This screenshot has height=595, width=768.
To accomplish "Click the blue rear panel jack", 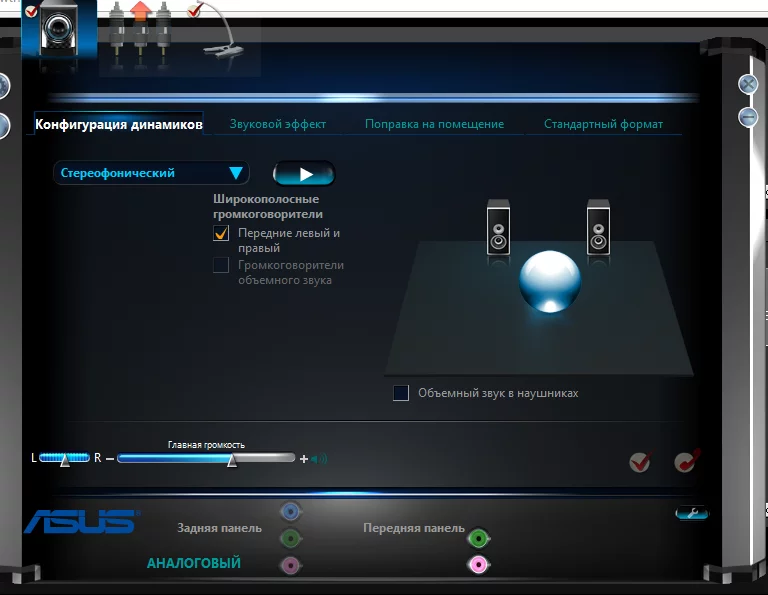I will tap(290, 512).
